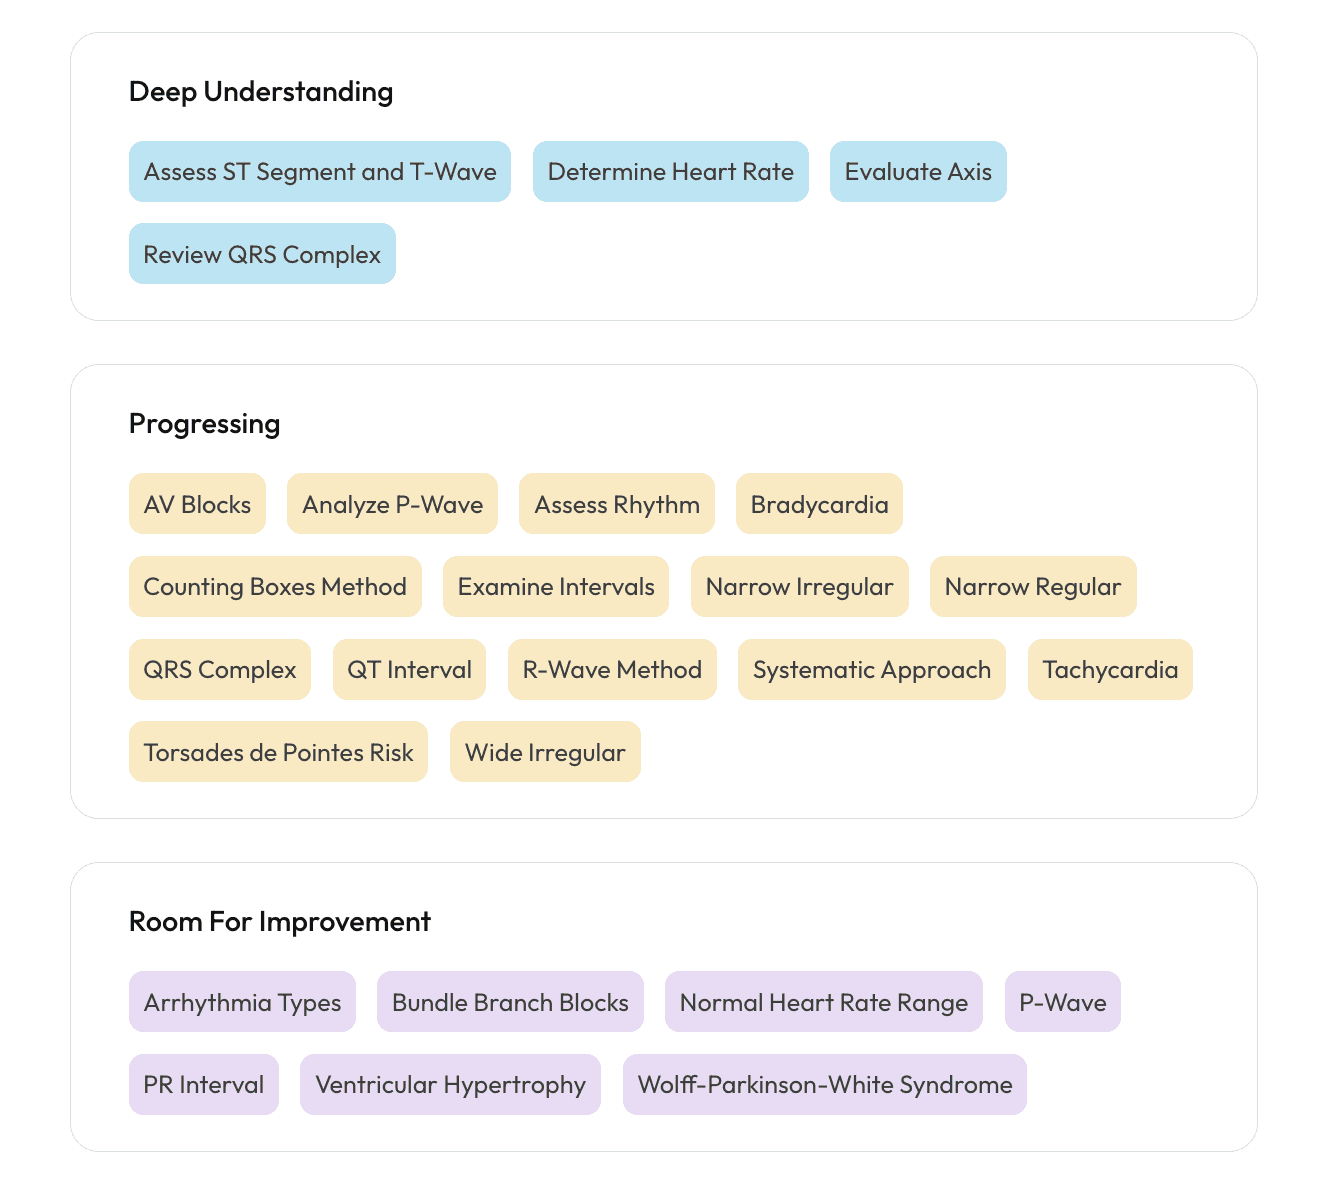Click the AV Blocks chip
This screenshot has height=1182, width=1324.
click(x=197, y=504)
